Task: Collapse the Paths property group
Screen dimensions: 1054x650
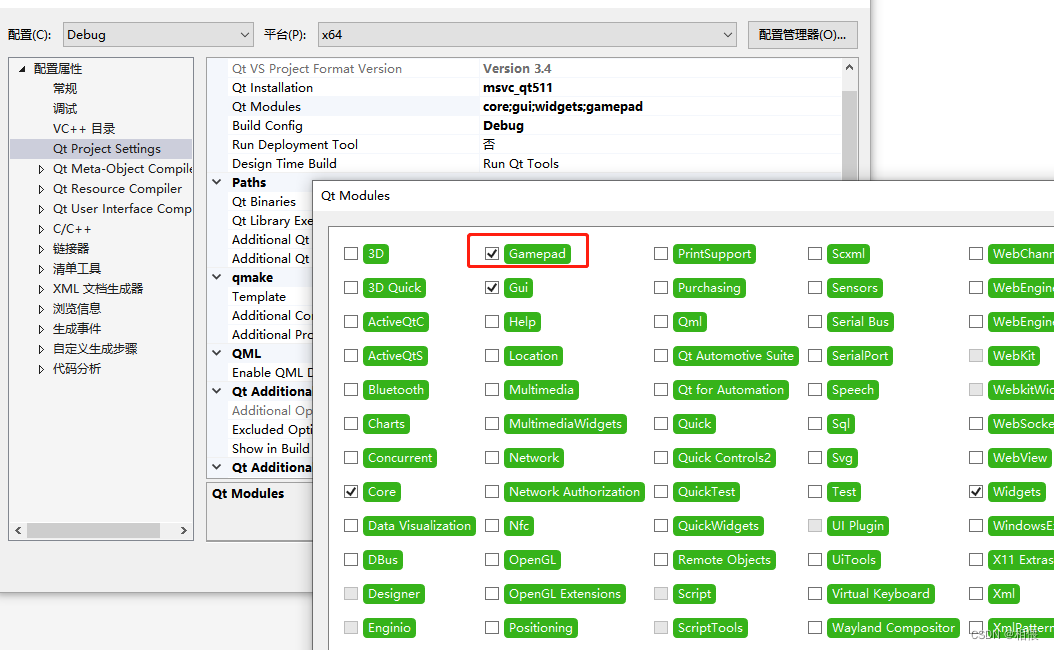Action: tap(216, 182)
